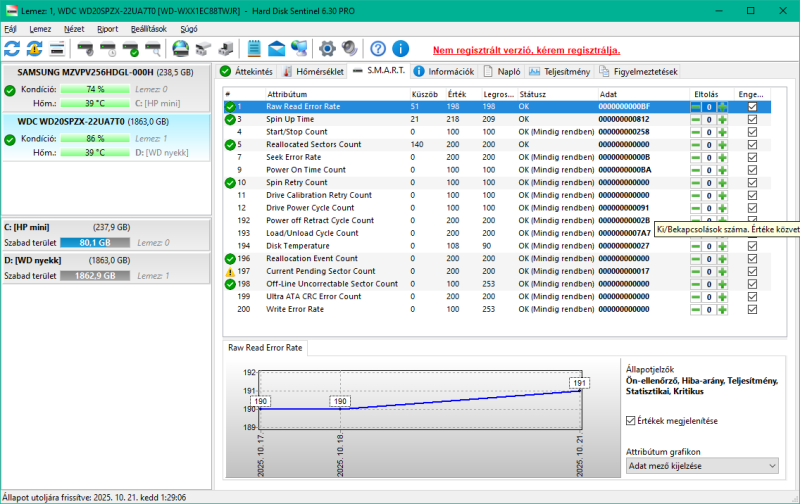
Task: Click the speaker sound icon in toolbar
Action: click(x=349, y=48)
